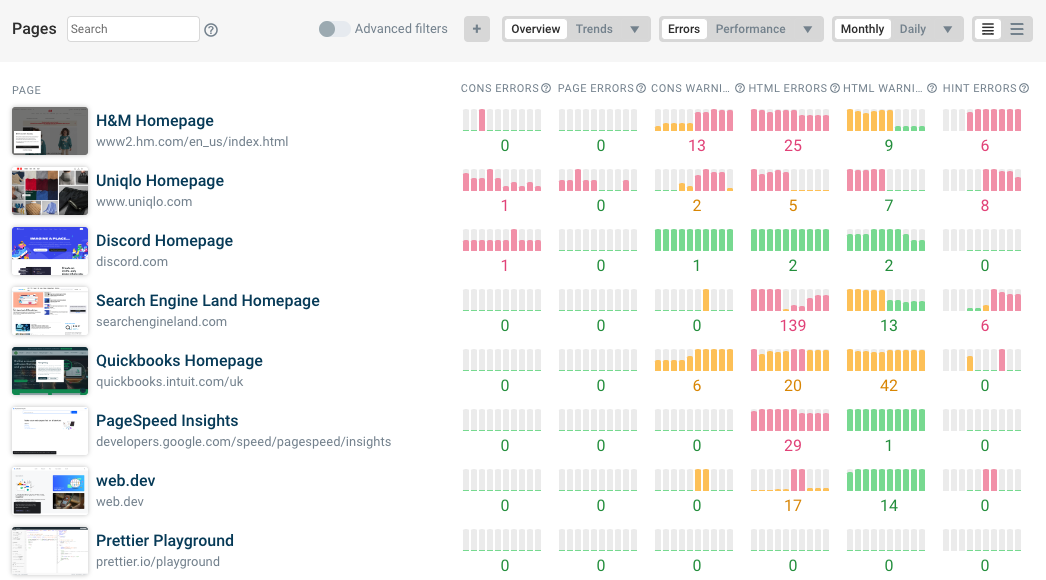Screen dimensions: 1046x580
Task: Click Discord HTML errors green bar chart
Action: pyautogui.click(x=790, y=240)
